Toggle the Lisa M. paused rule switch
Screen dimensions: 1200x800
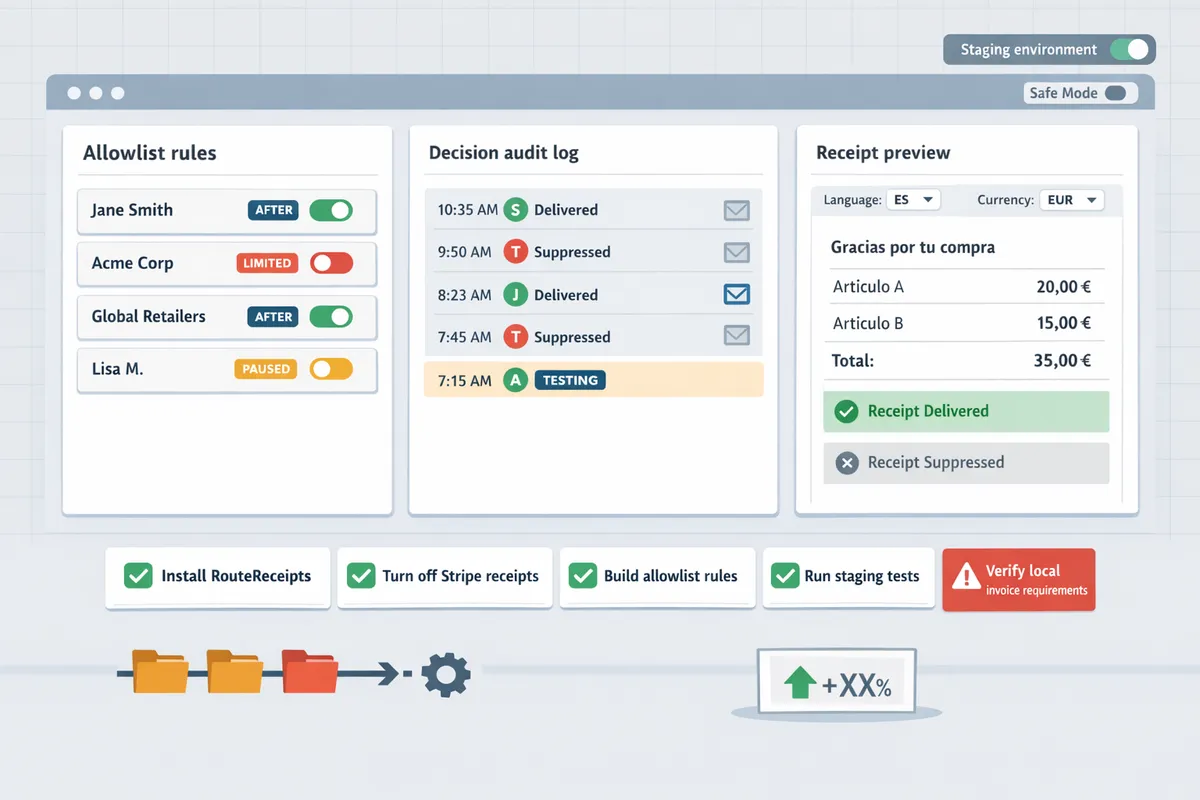tap(331, 369)
